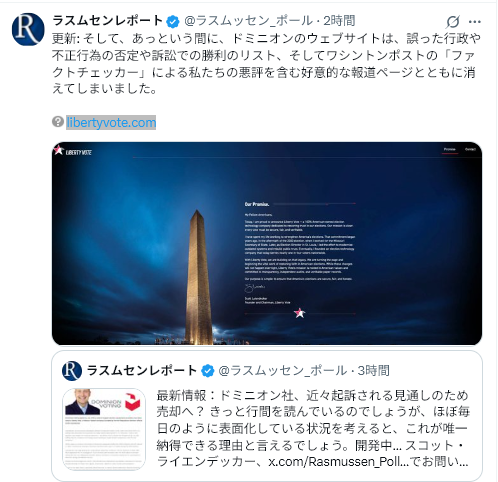Click the blue verified badge on main tweet

[x=173, y=22]
